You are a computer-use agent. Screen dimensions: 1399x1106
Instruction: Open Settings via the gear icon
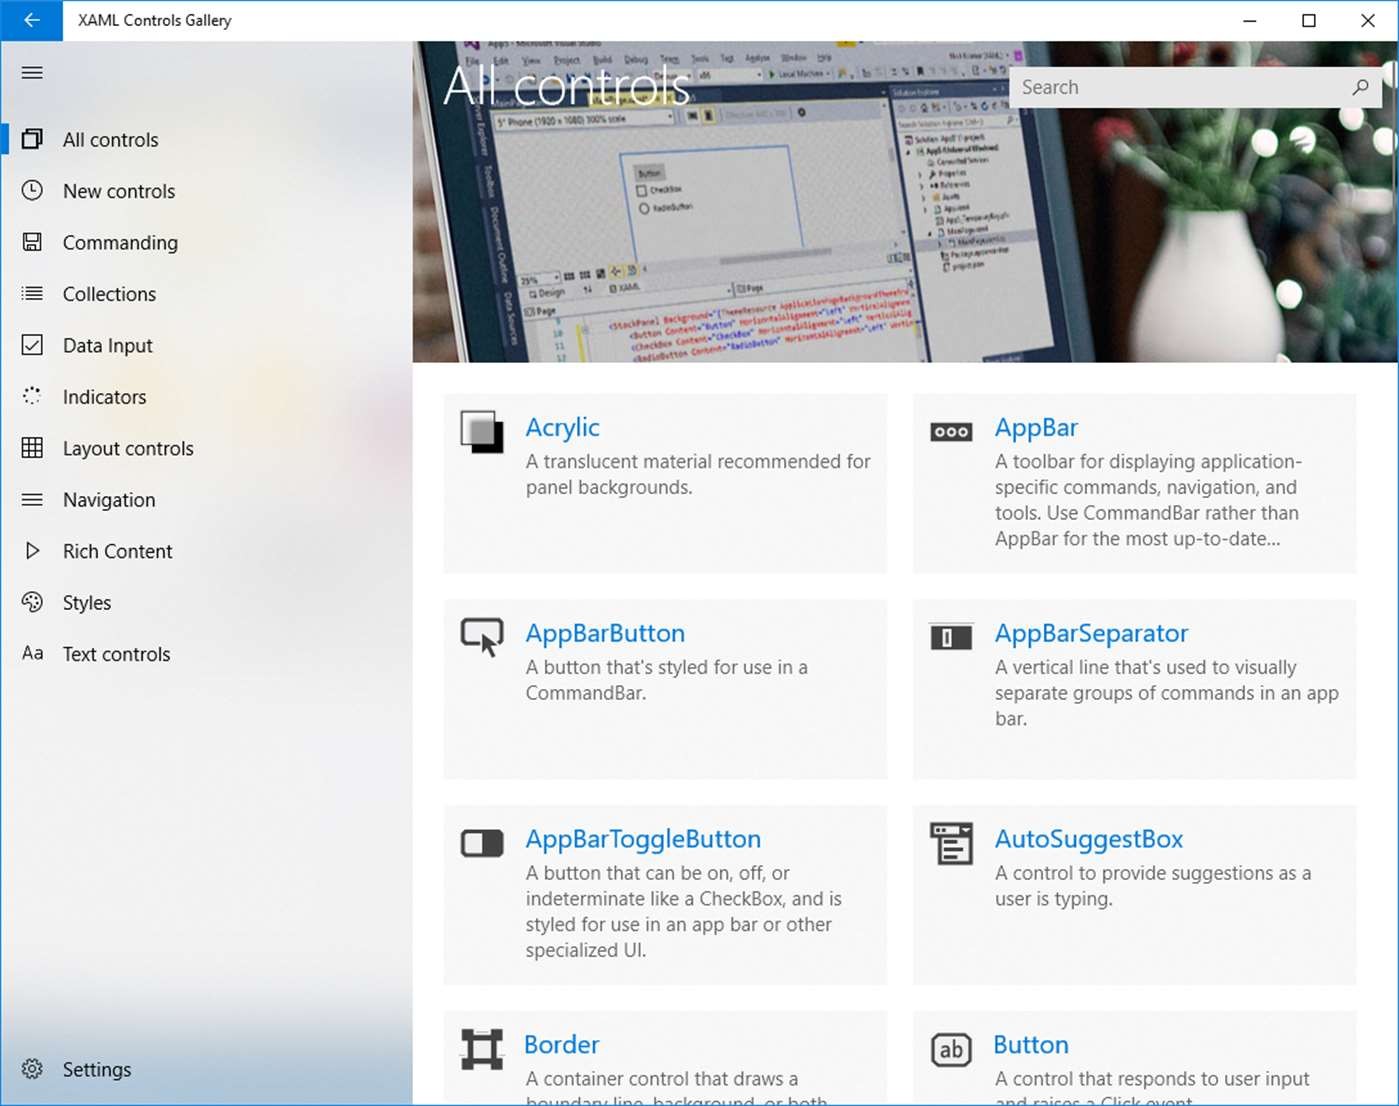pos(32,1069)
